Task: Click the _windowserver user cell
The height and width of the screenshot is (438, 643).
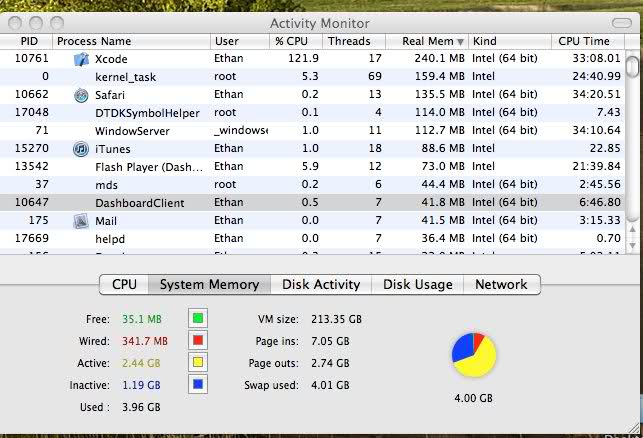Action: (241, 130)
